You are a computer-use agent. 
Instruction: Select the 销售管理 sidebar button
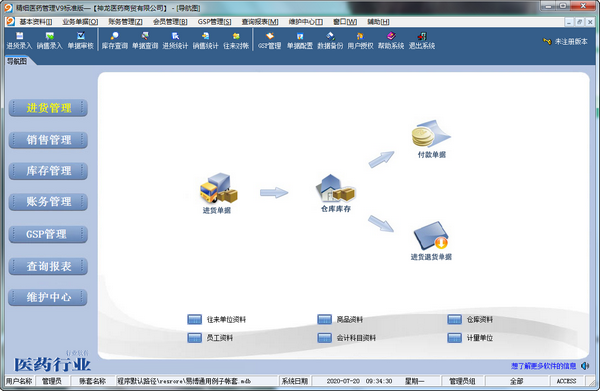pos(48,140)
